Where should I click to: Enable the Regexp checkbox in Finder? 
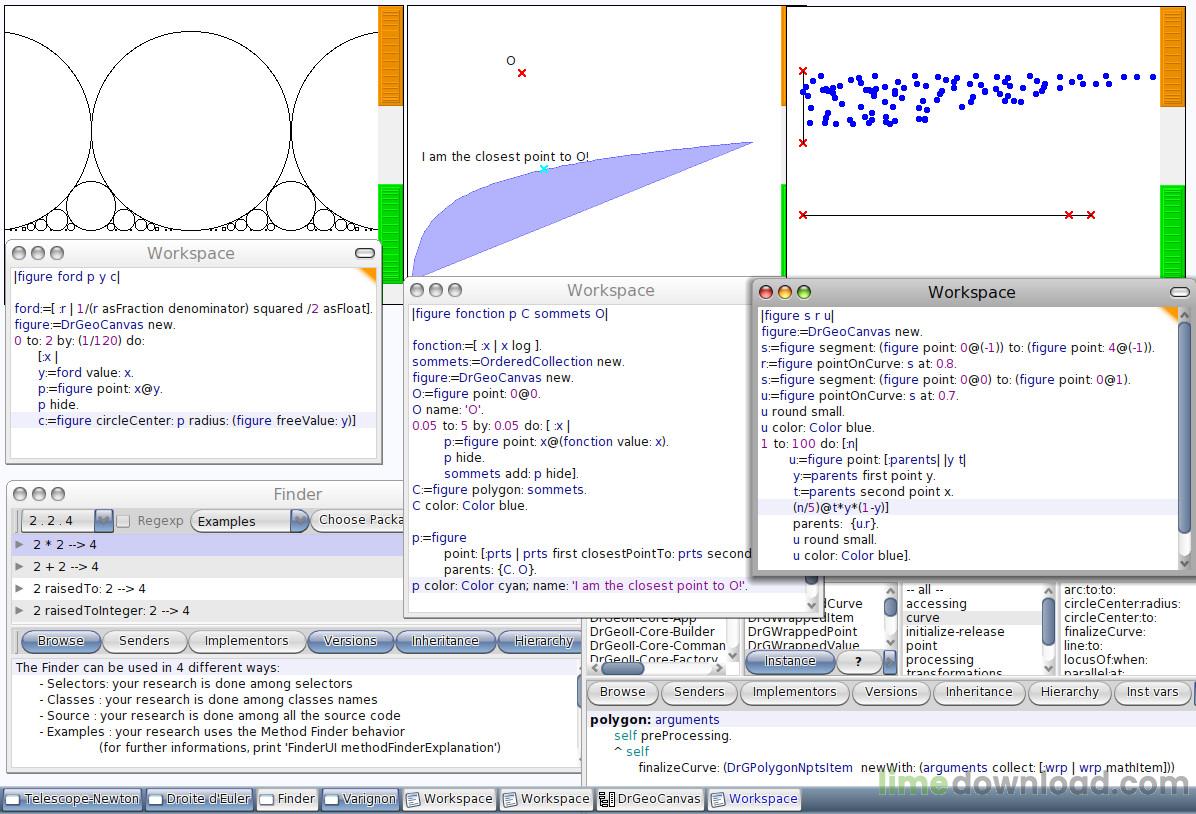(x=123, y=521)
